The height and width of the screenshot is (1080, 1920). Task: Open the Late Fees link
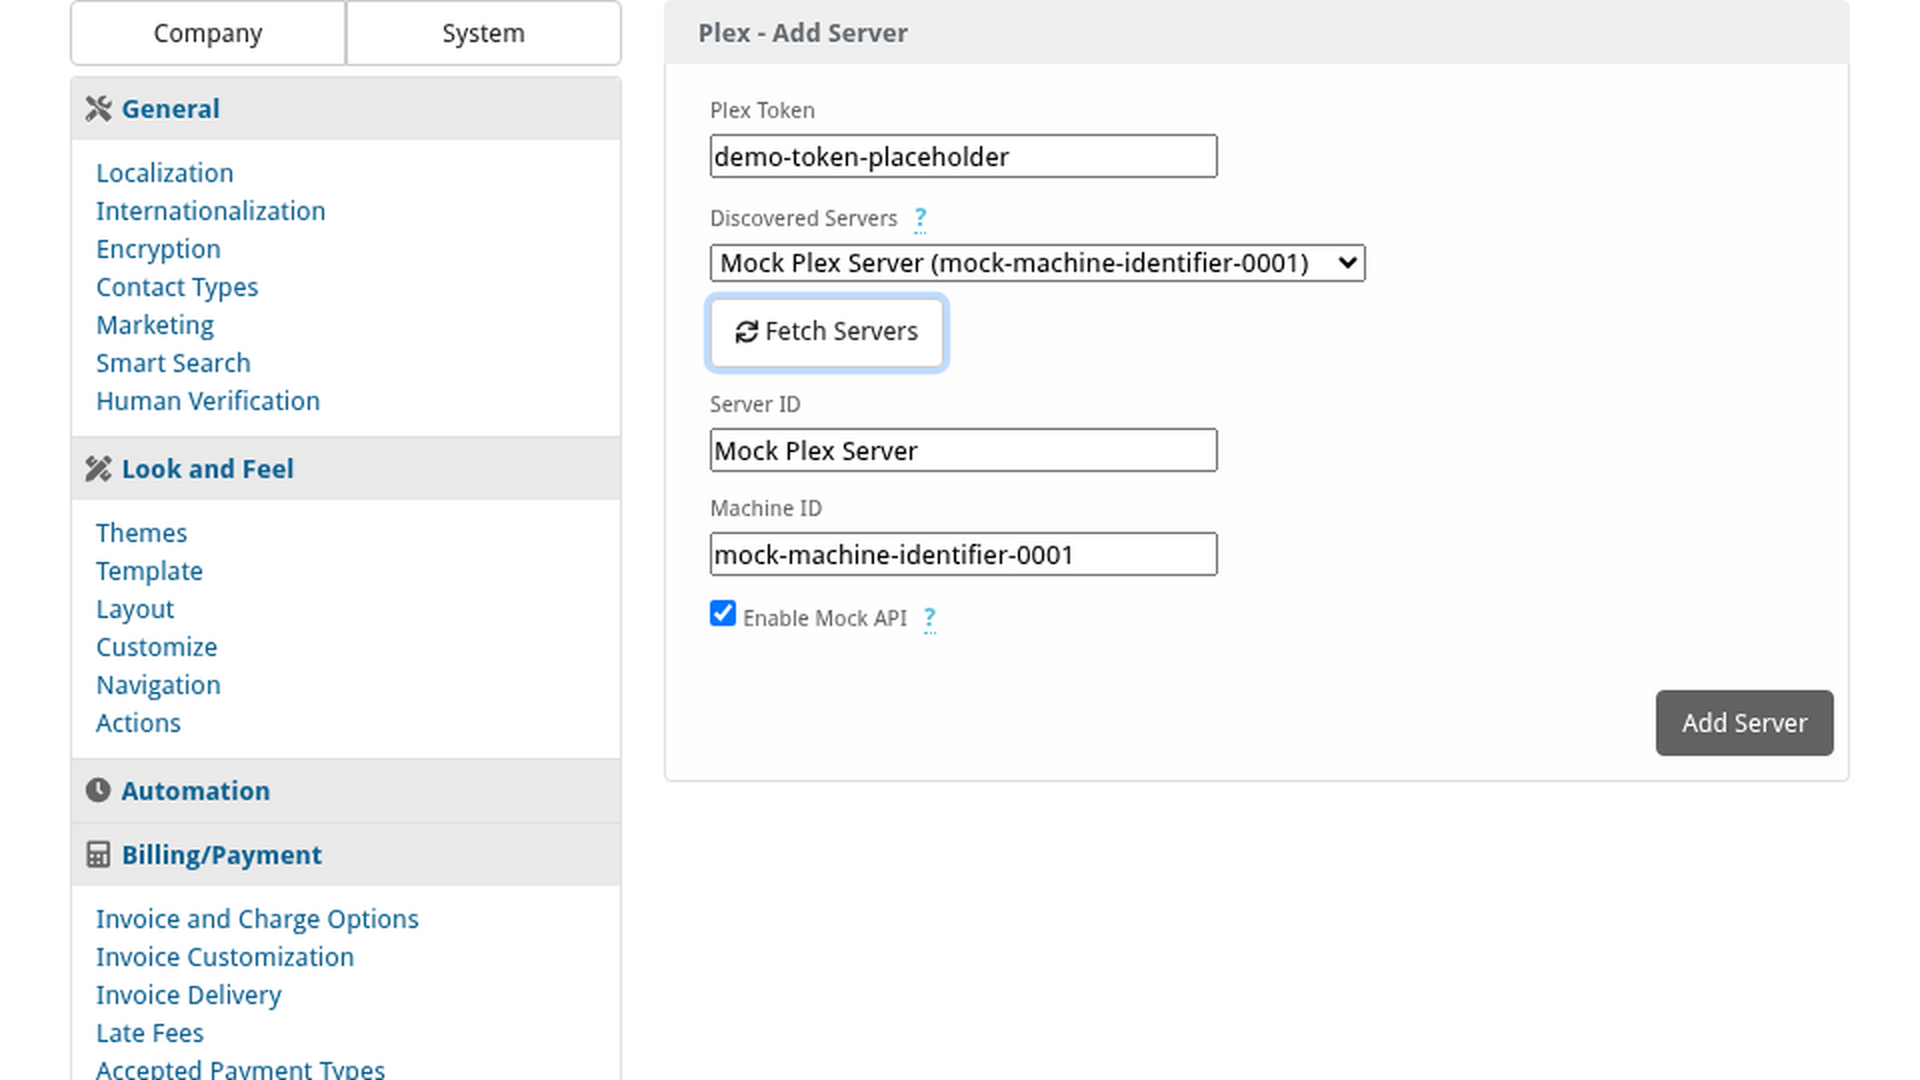tap(150, 1033)
